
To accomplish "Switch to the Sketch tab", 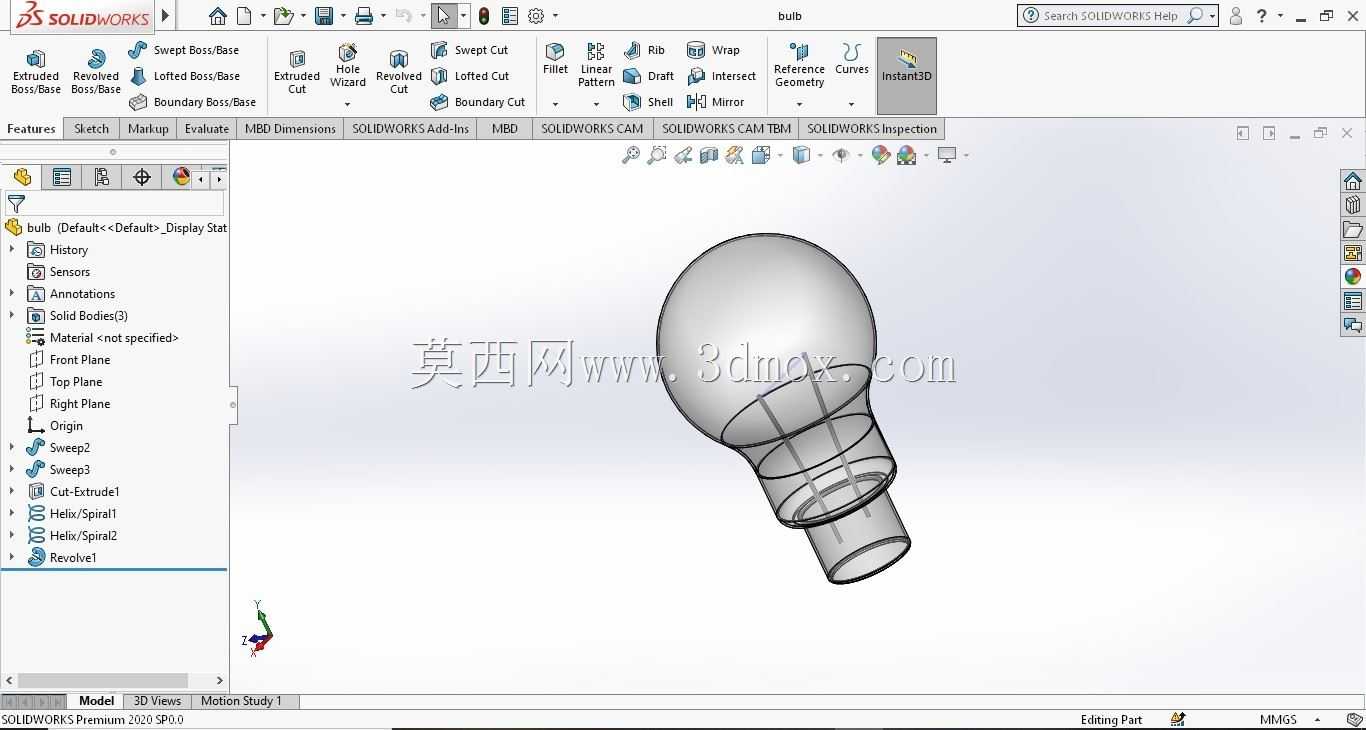I will tap(91, 129).
